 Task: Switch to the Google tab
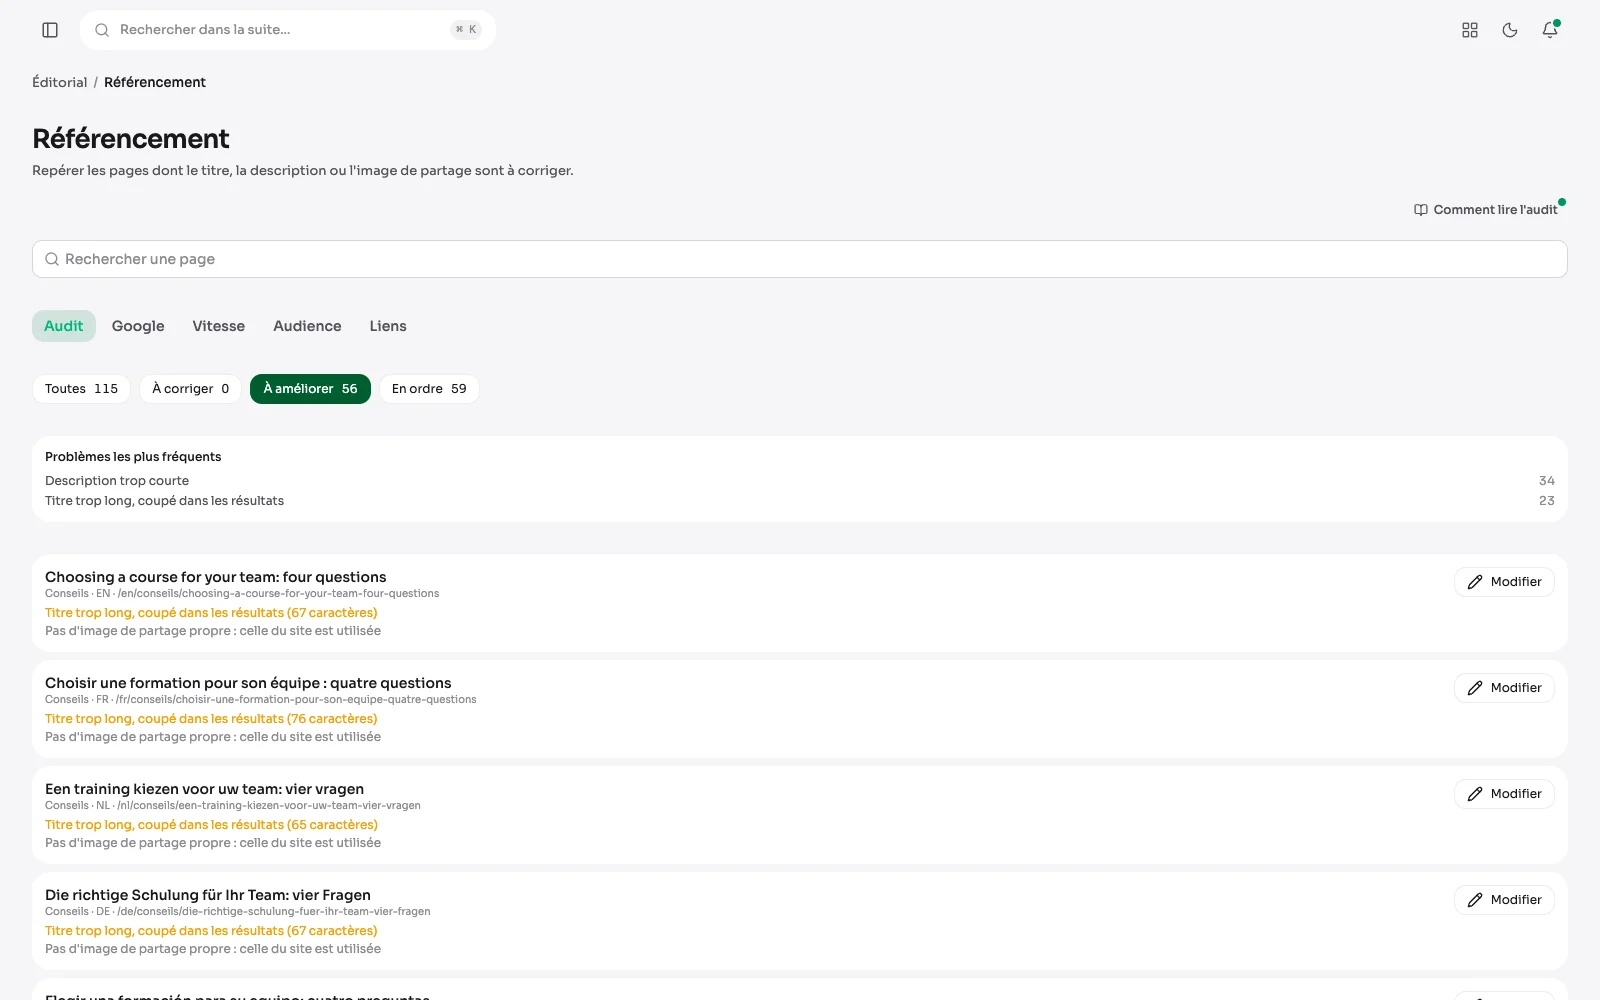pos(138,326)
